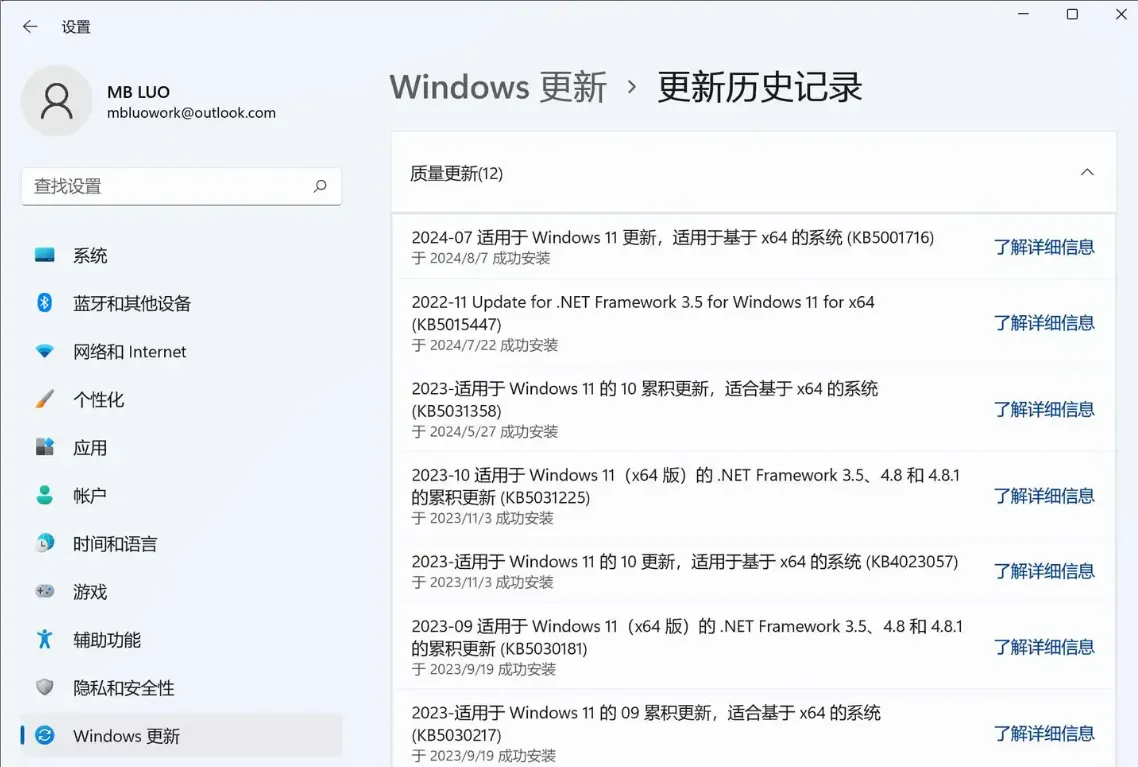Open 了解详细信息 for KB5015447
1138x767 pixels.
1044,323
